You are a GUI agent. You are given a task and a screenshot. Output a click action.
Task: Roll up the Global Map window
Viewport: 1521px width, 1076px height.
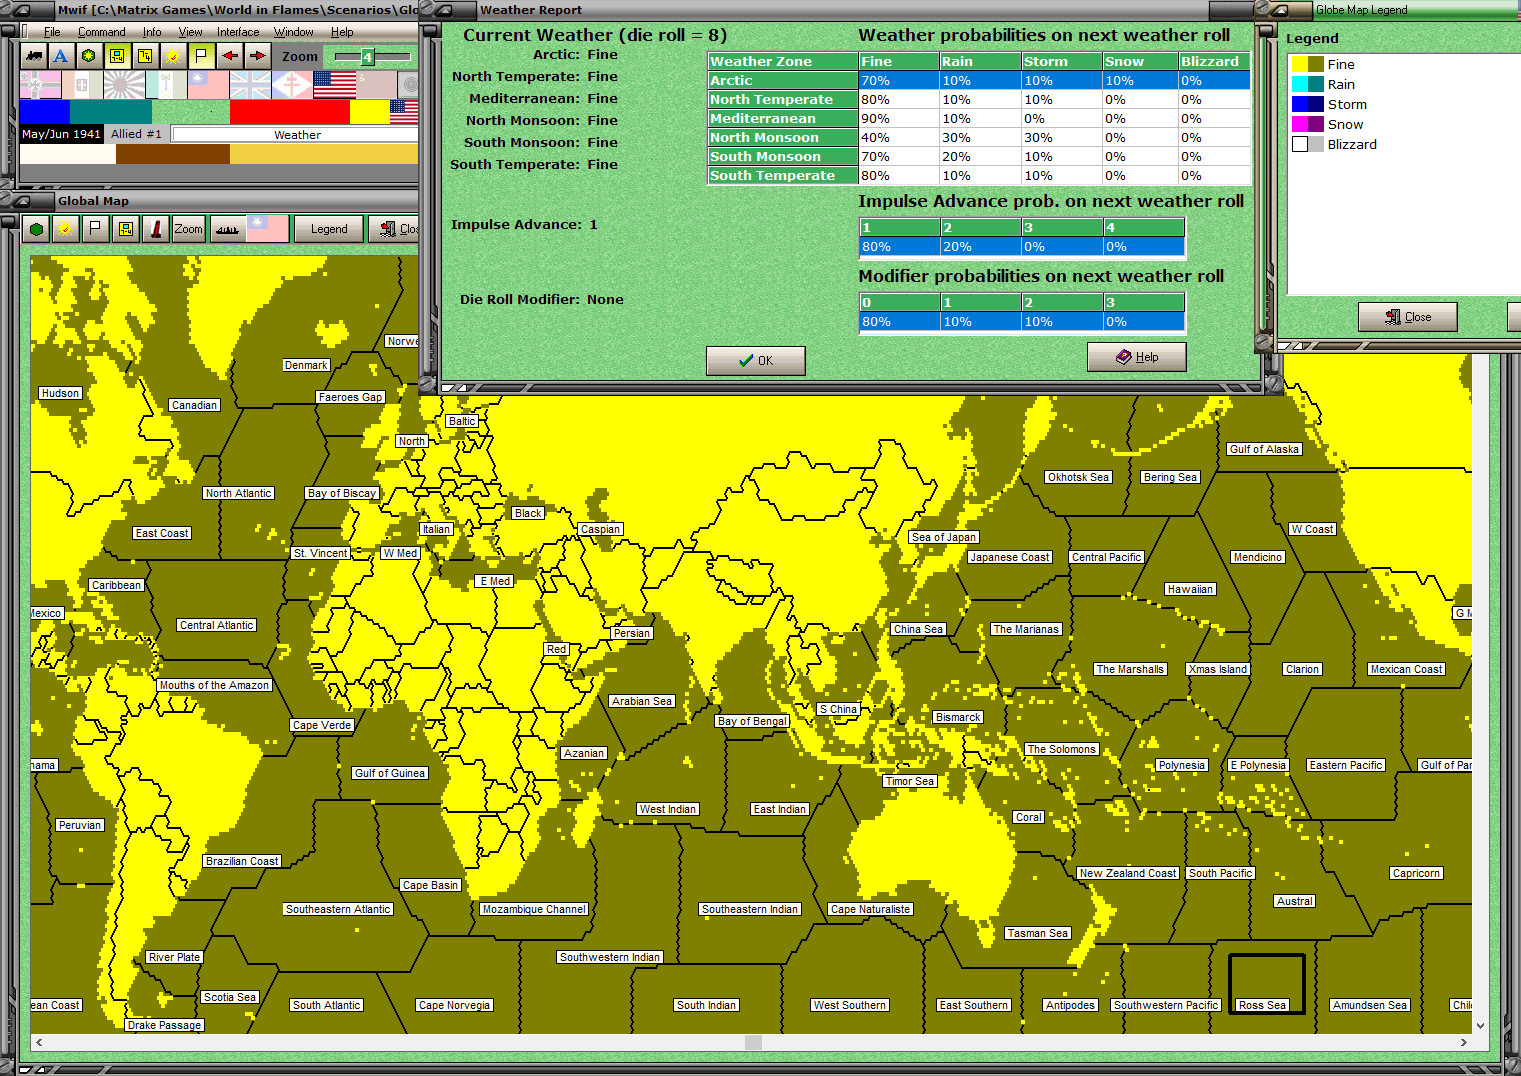tap(21, 200)
